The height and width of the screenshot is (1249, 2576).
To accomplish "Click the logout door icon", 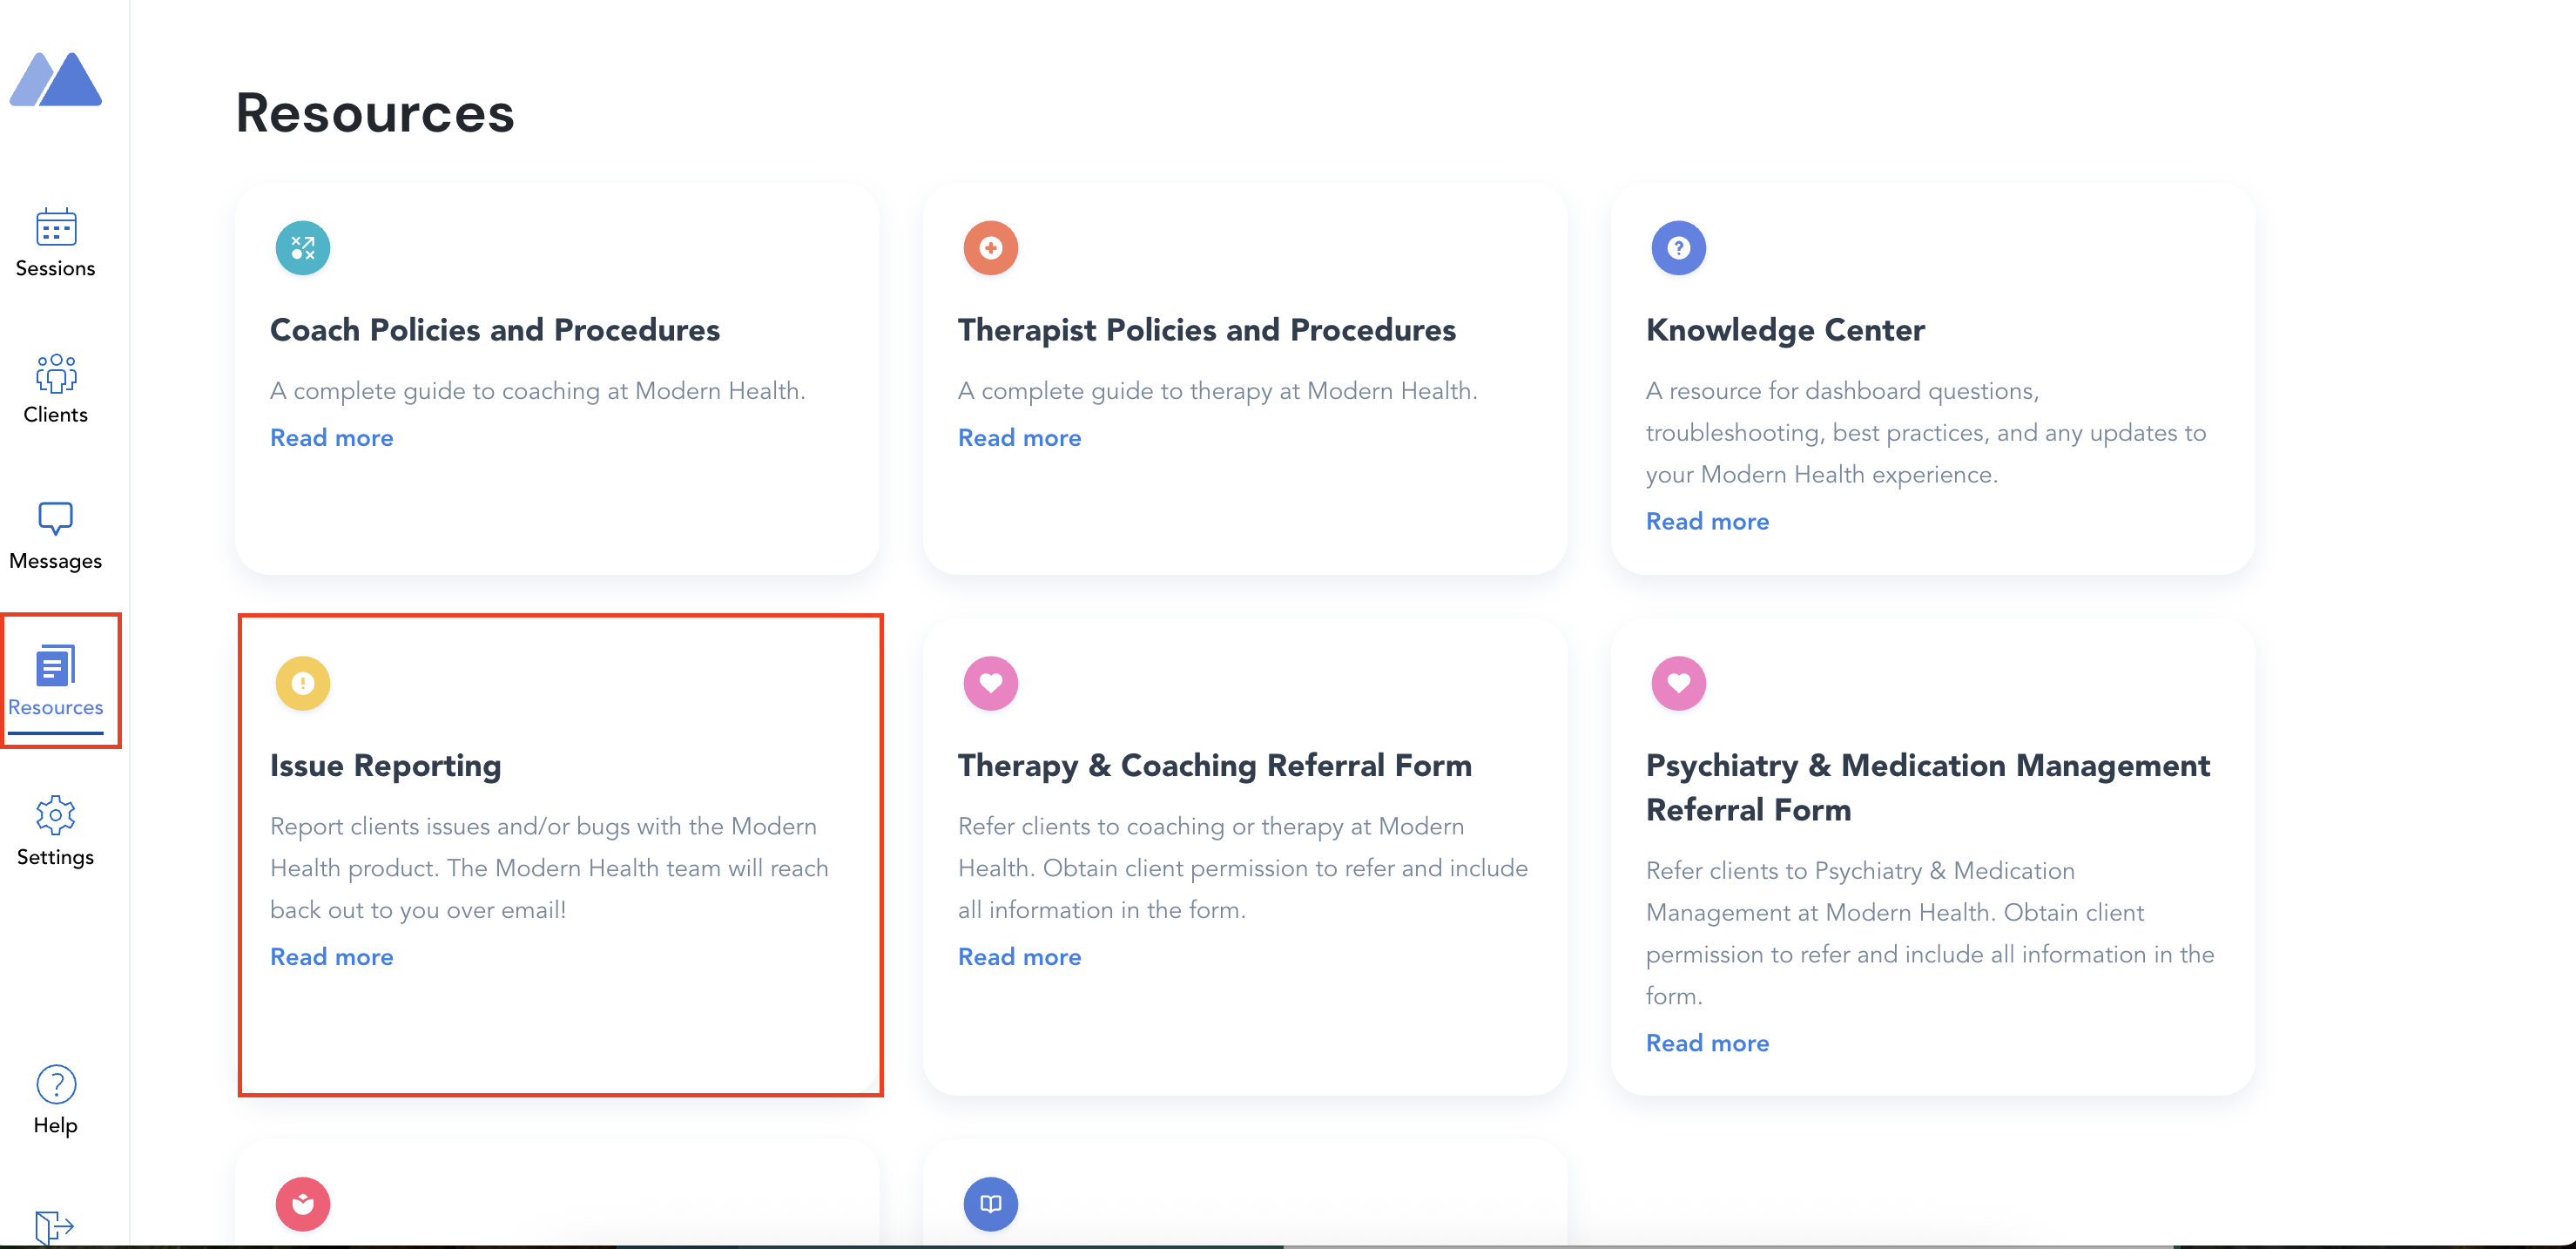I will [54, 1226].
